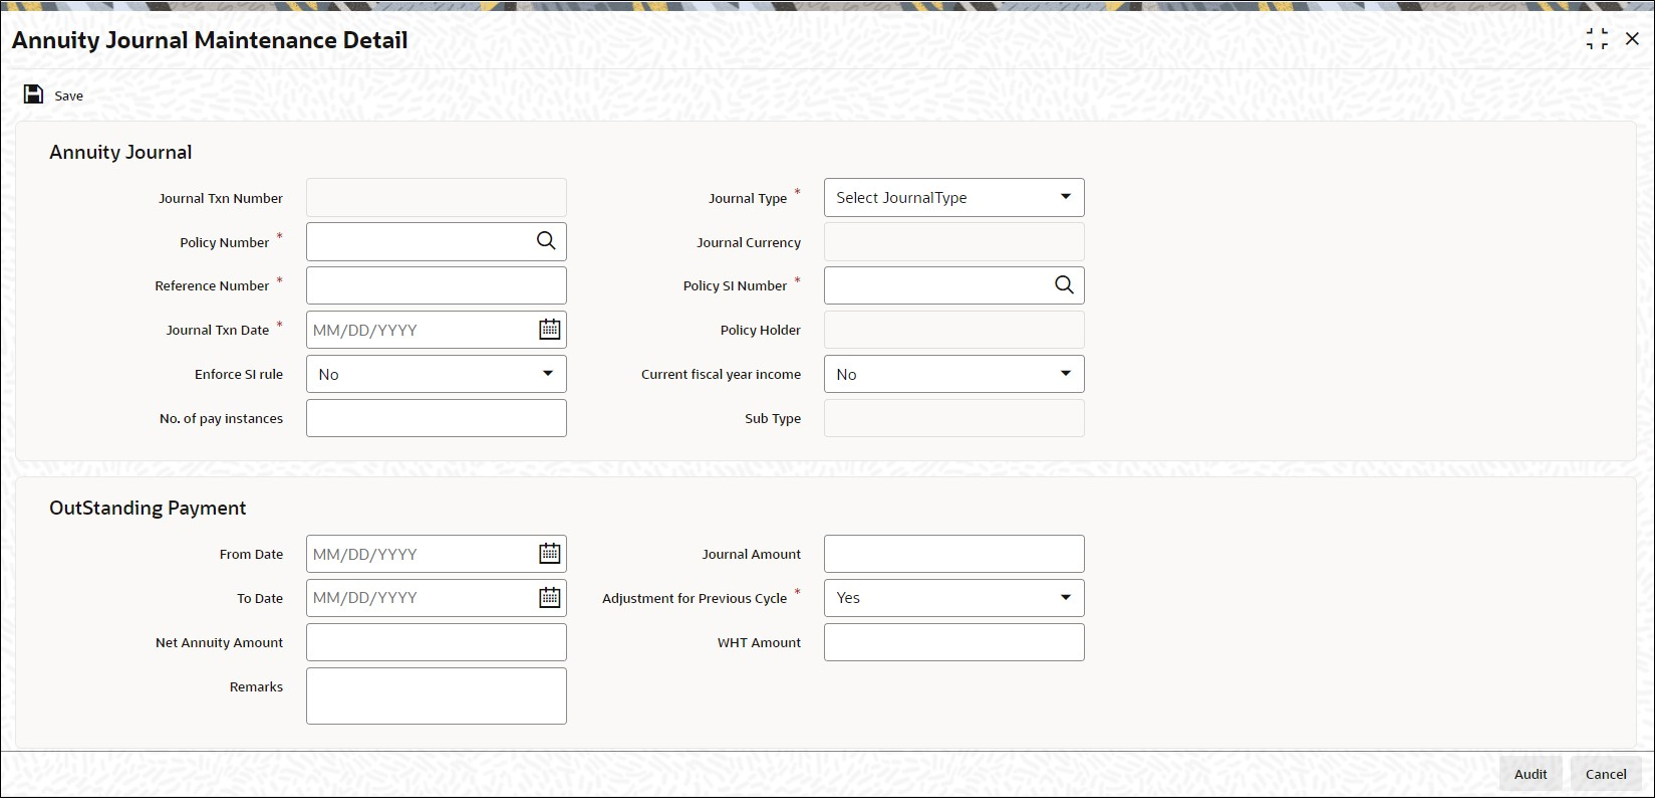Open To Date calendar picker
The image size is (1655, 798).
click(550, 597)
